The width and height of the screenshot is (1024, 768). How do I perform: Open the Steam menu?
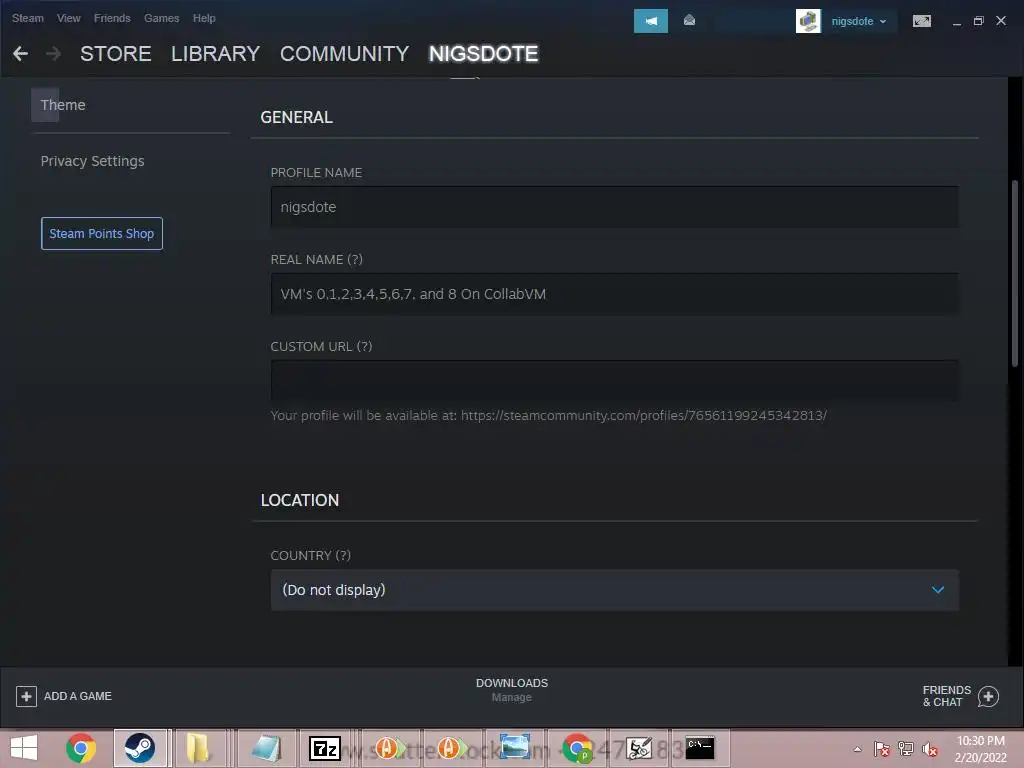click(x=27, y=18)
